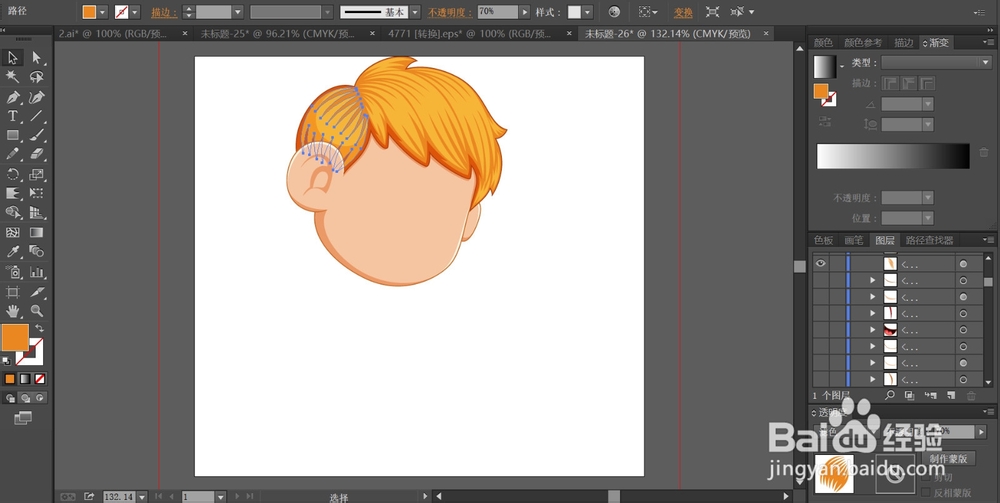The width and height of the screenshot is (1000, 503).
Task: Select the Slice tool
Action: pyautogui.click(x=36, y=292)
